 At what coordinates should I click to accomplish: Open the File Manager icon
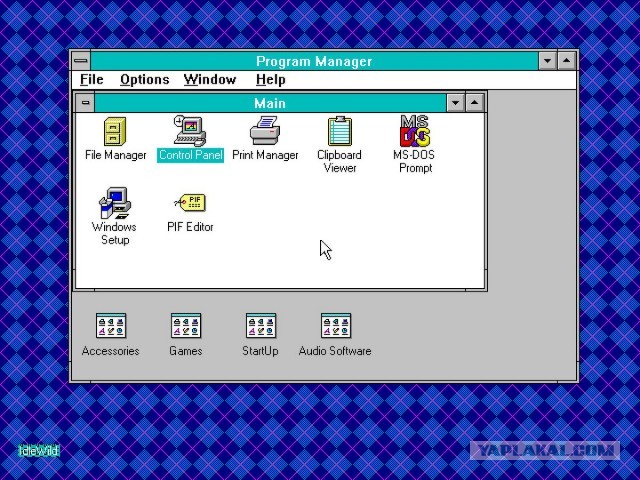[x=115, y=131]
